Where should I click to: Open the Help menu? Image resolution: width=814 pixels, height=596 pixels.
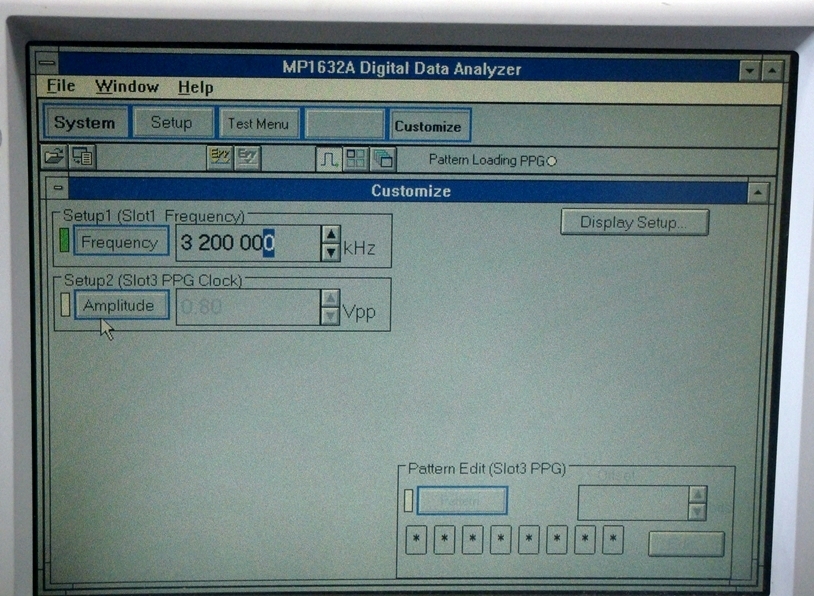[195, 87]
